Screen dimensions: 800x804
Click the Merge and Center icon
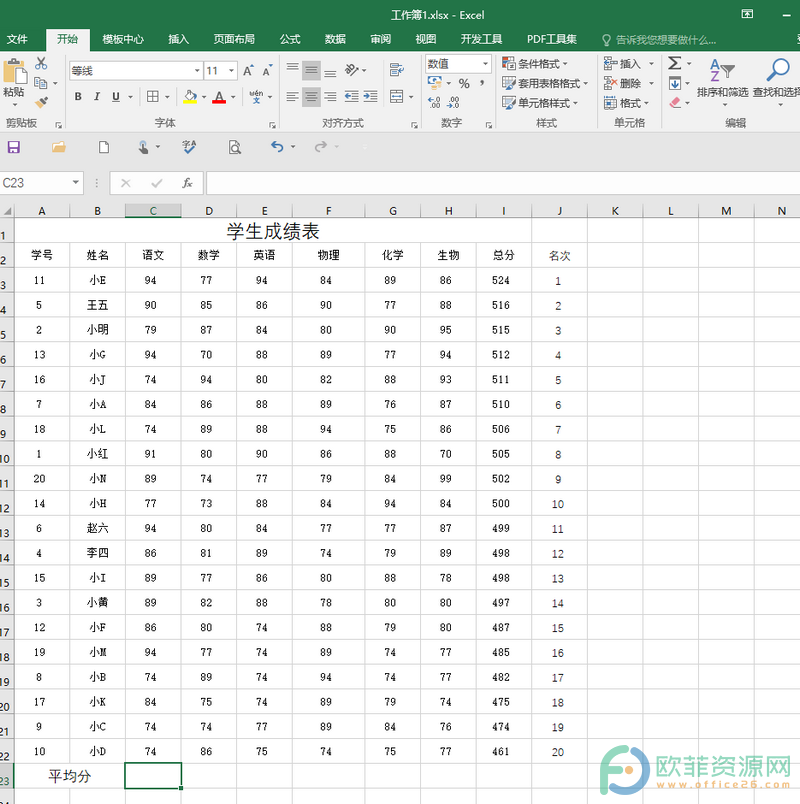click(396, 96)
